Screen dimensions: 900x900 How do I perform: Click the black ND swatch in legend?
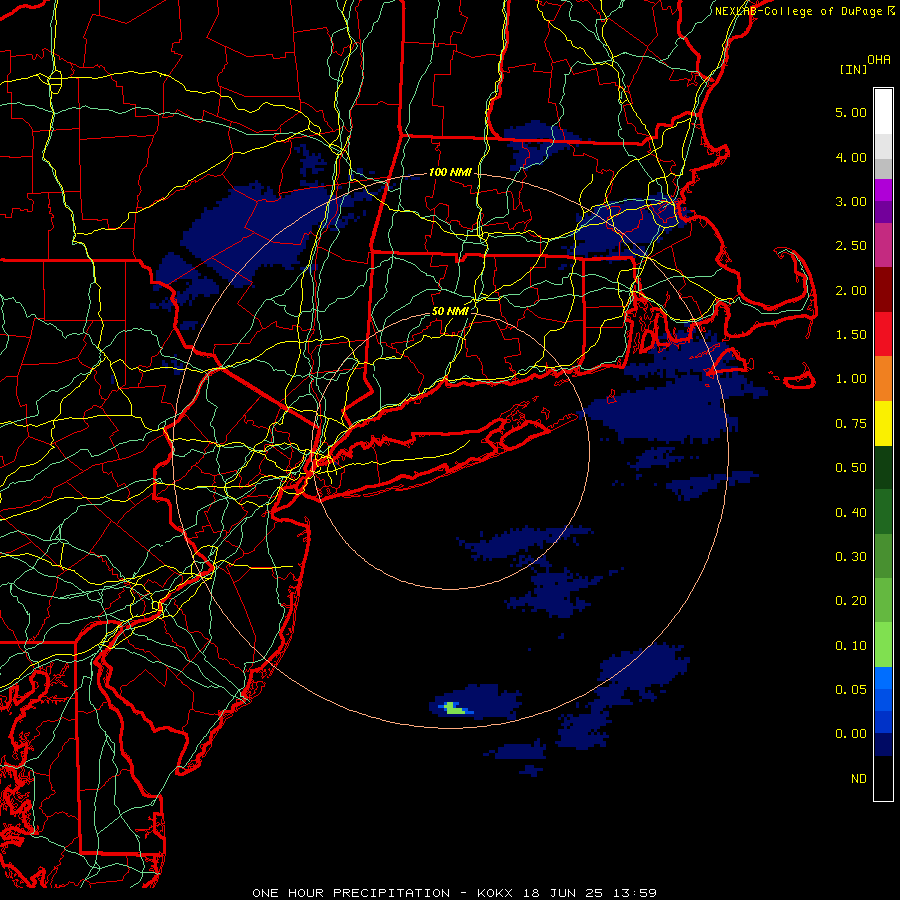pos(883,778)
